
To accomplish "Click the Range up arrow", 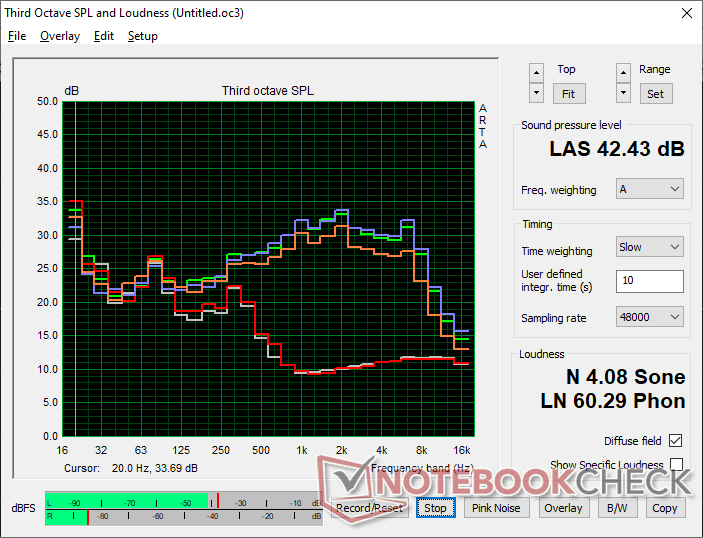I will 623,73.
